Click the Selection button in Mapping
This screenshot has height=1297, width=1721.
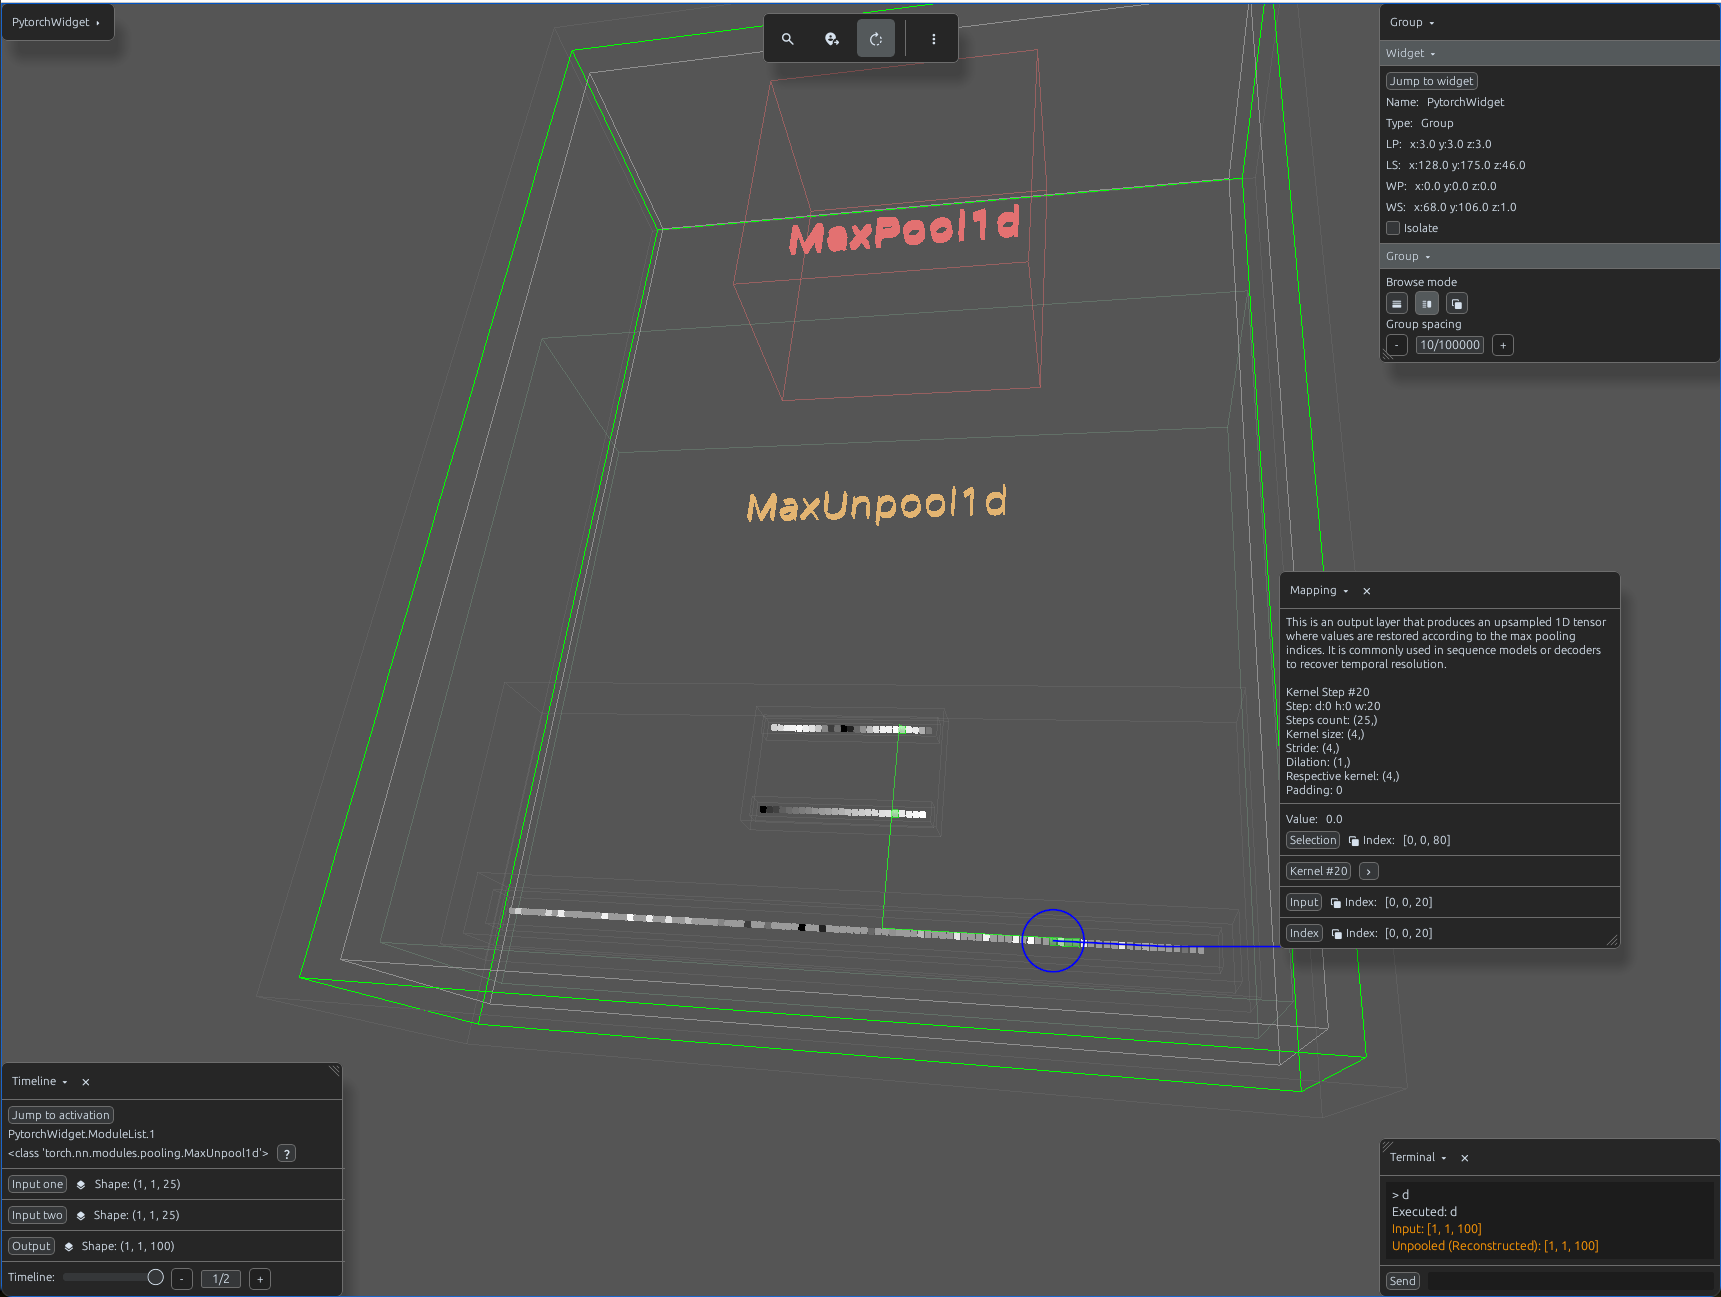pyautogui.click(x=1313, y=841)
